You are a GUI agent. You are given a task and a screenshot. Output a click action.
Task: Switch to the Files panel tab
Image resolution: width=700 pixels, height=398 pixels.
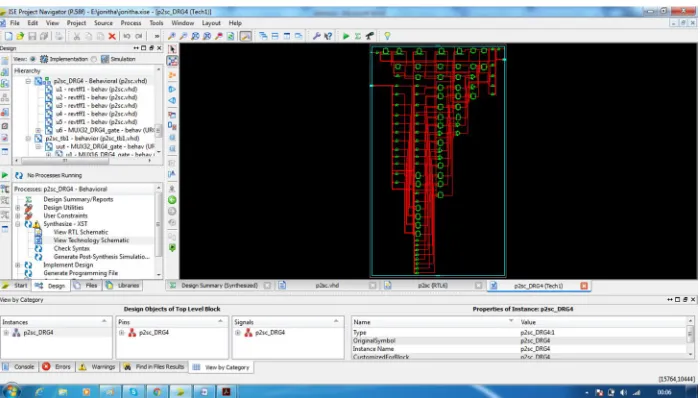pyautogui.click(x=87, y=286)
